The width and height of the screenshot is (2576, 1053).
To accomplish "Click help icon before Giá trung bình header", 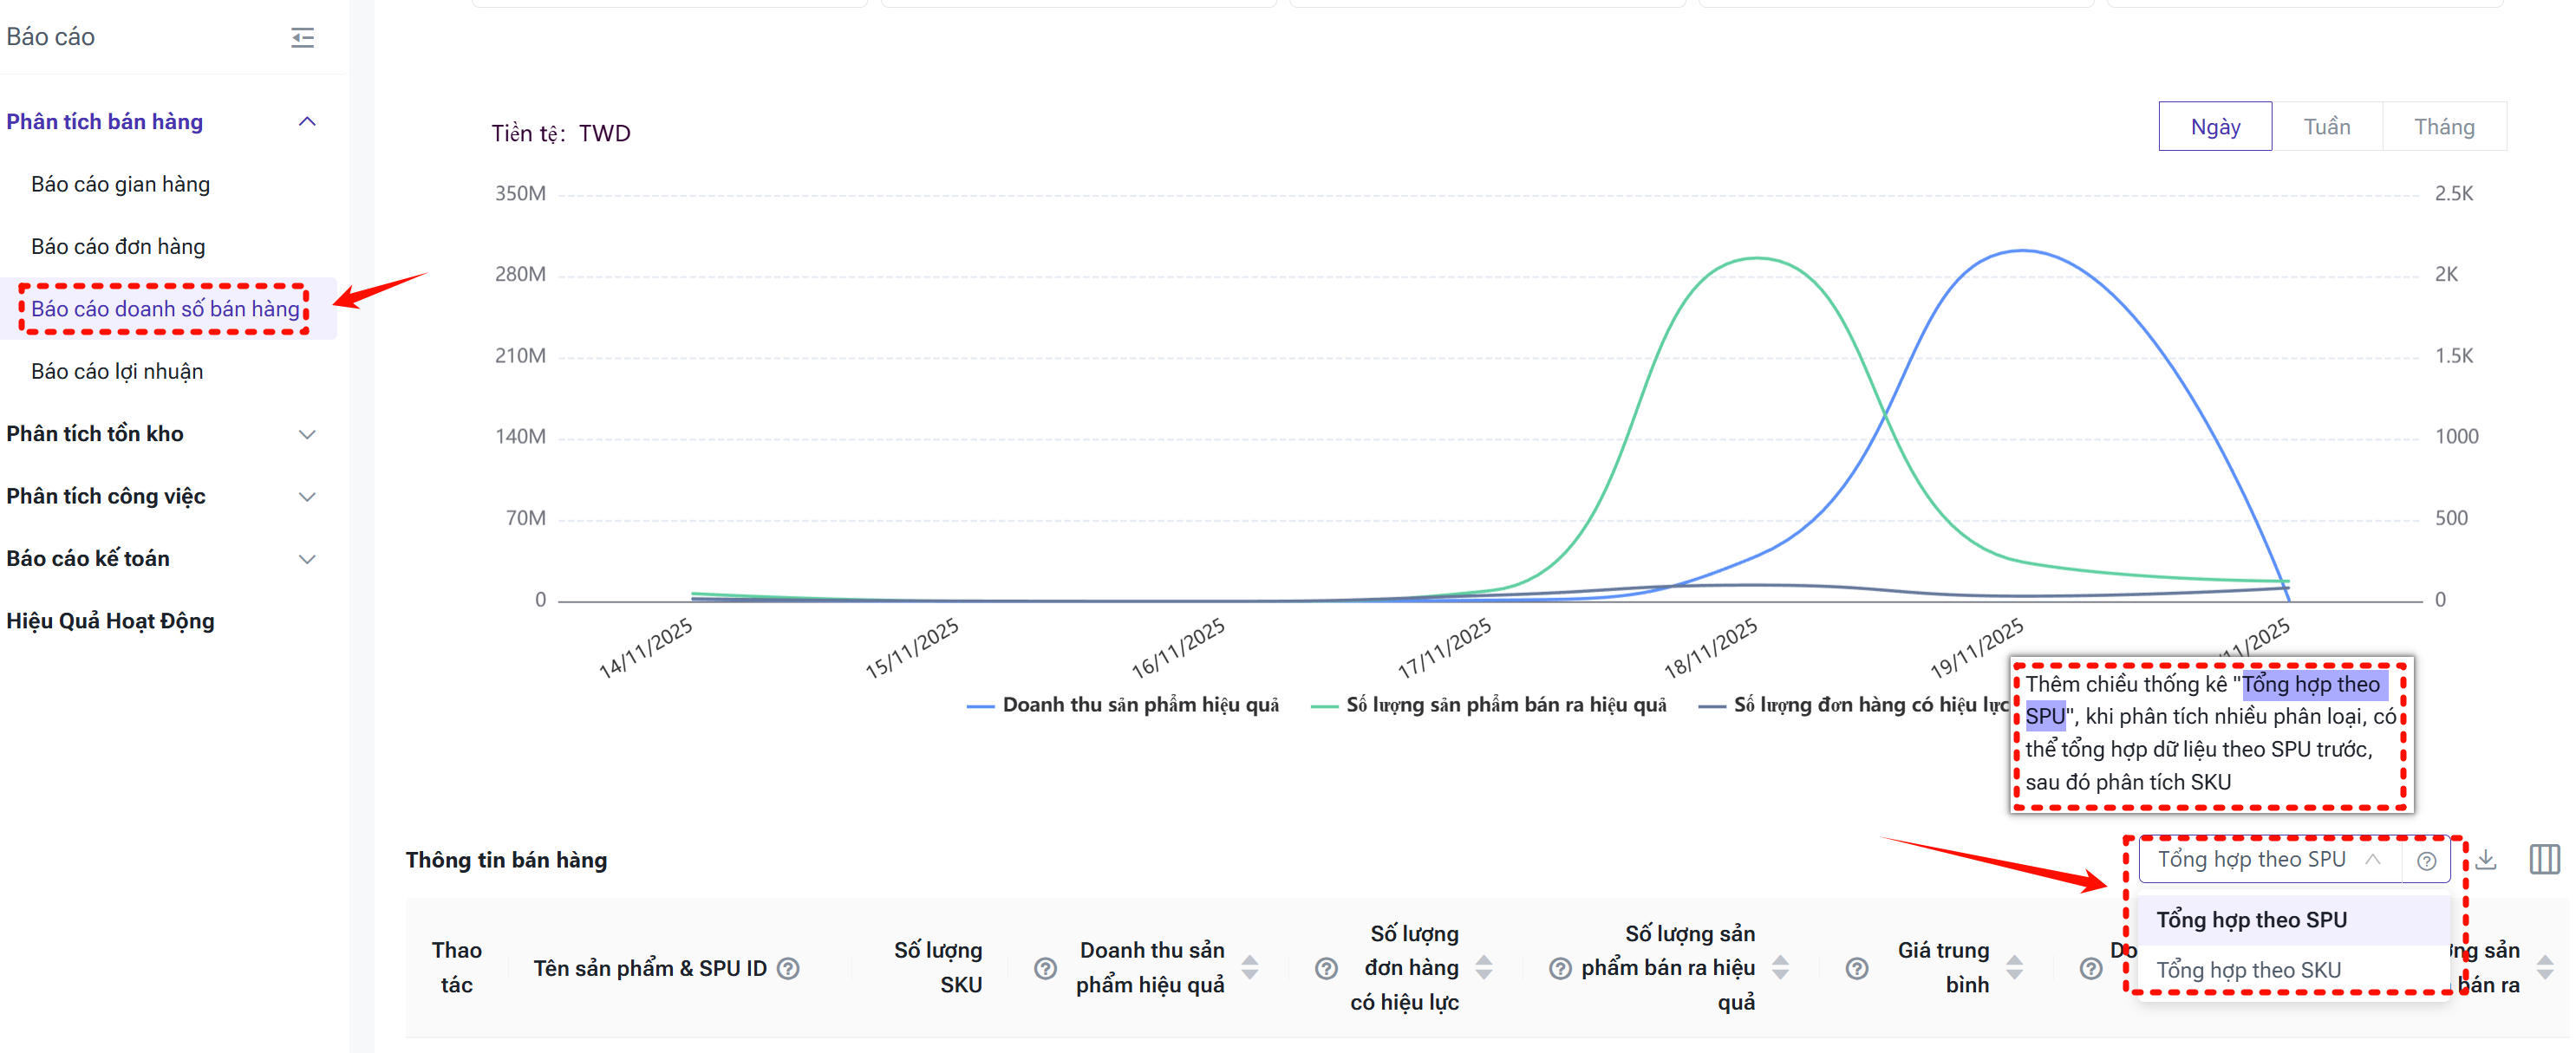I will point(1856,968).
